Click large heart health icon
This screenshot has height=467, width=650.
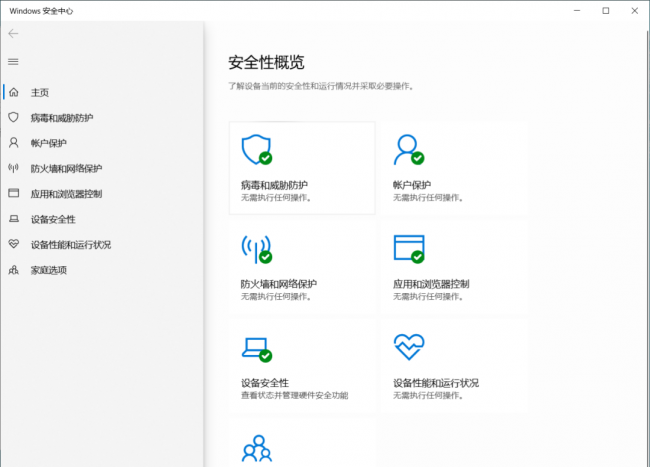point(409,347)
